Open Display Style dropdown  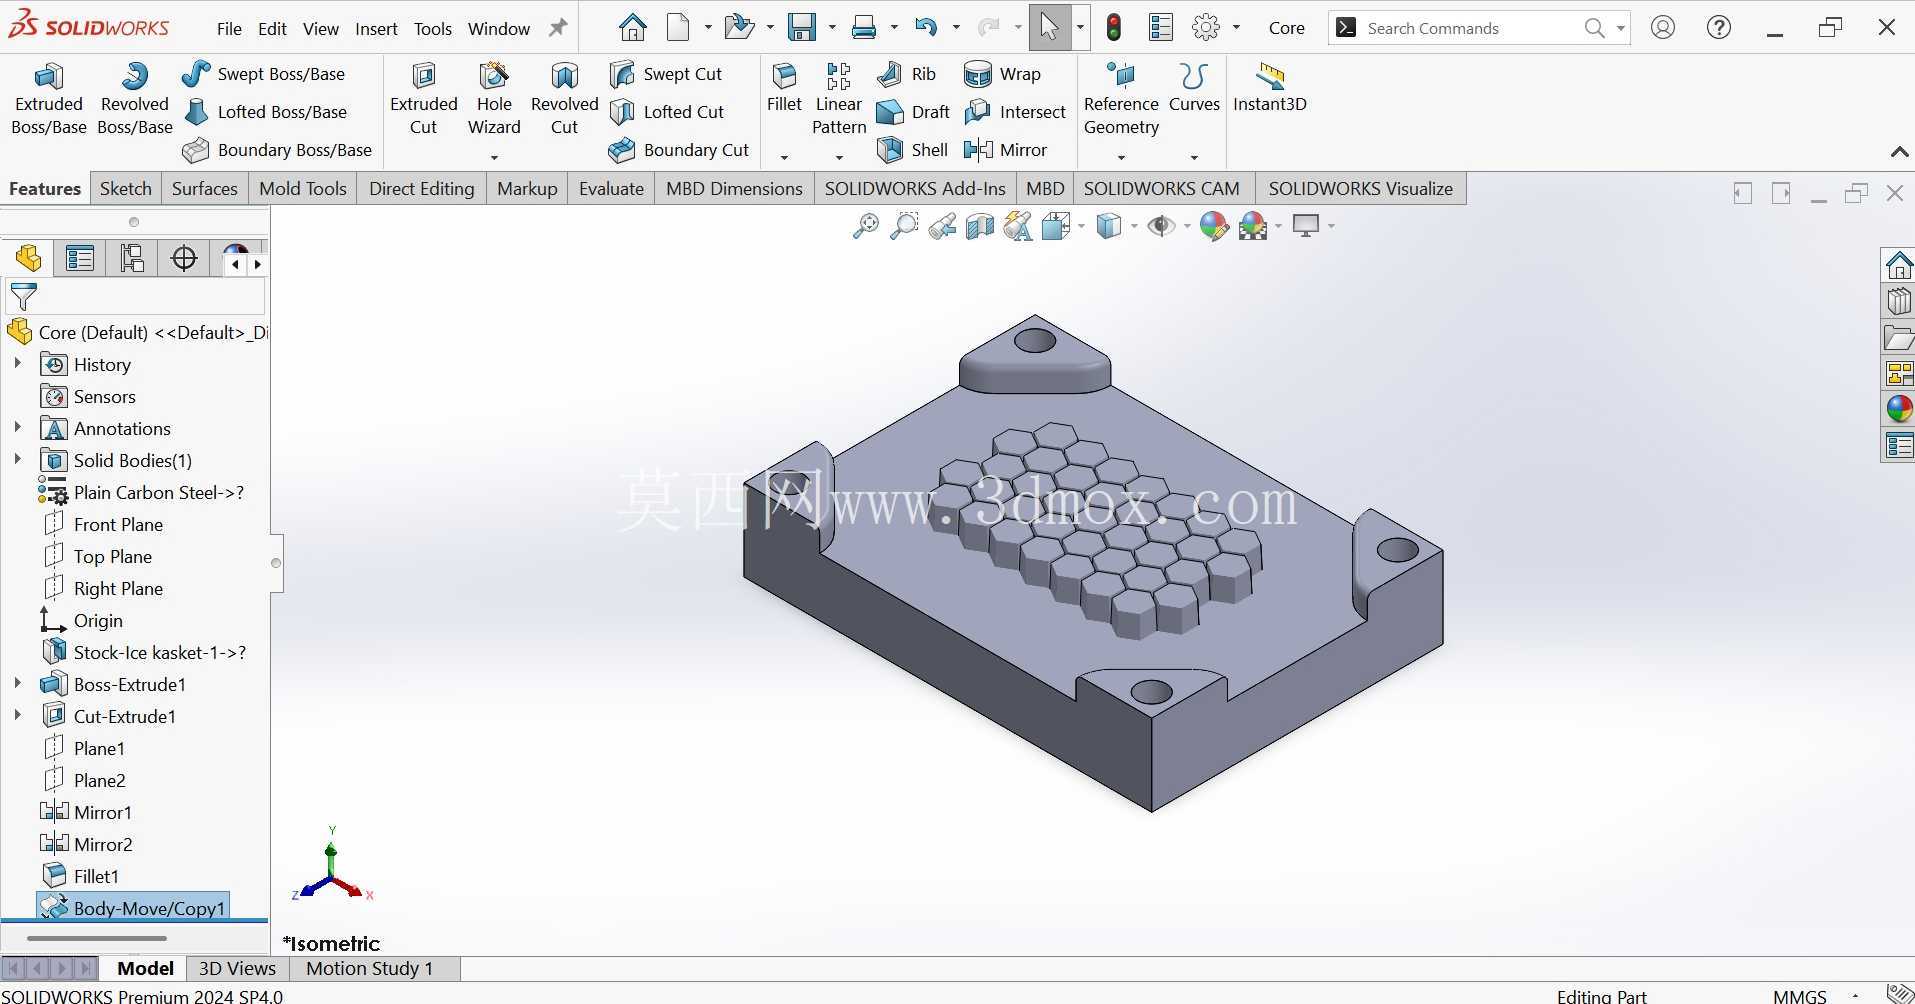pos(1133,226)
